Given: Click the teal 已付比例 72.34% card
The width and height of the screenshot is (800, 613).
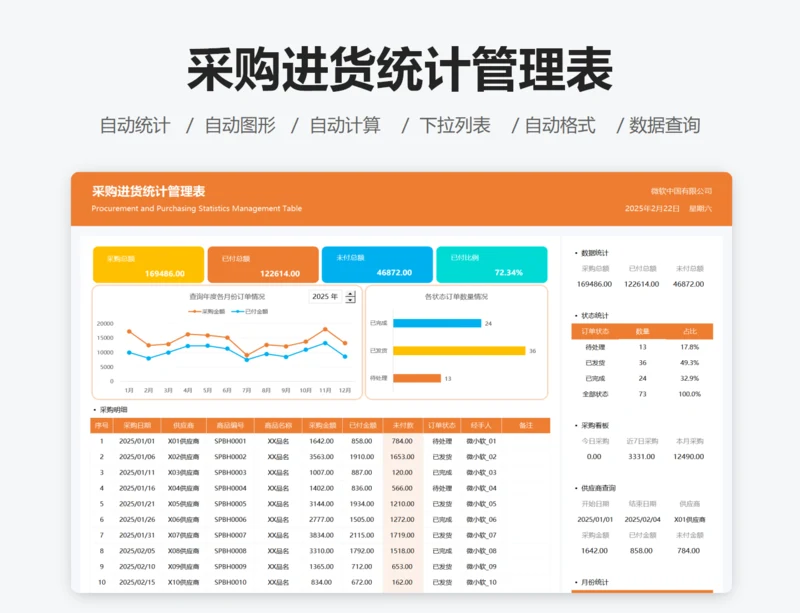Looking at the screenshot, I should [492, 265].
